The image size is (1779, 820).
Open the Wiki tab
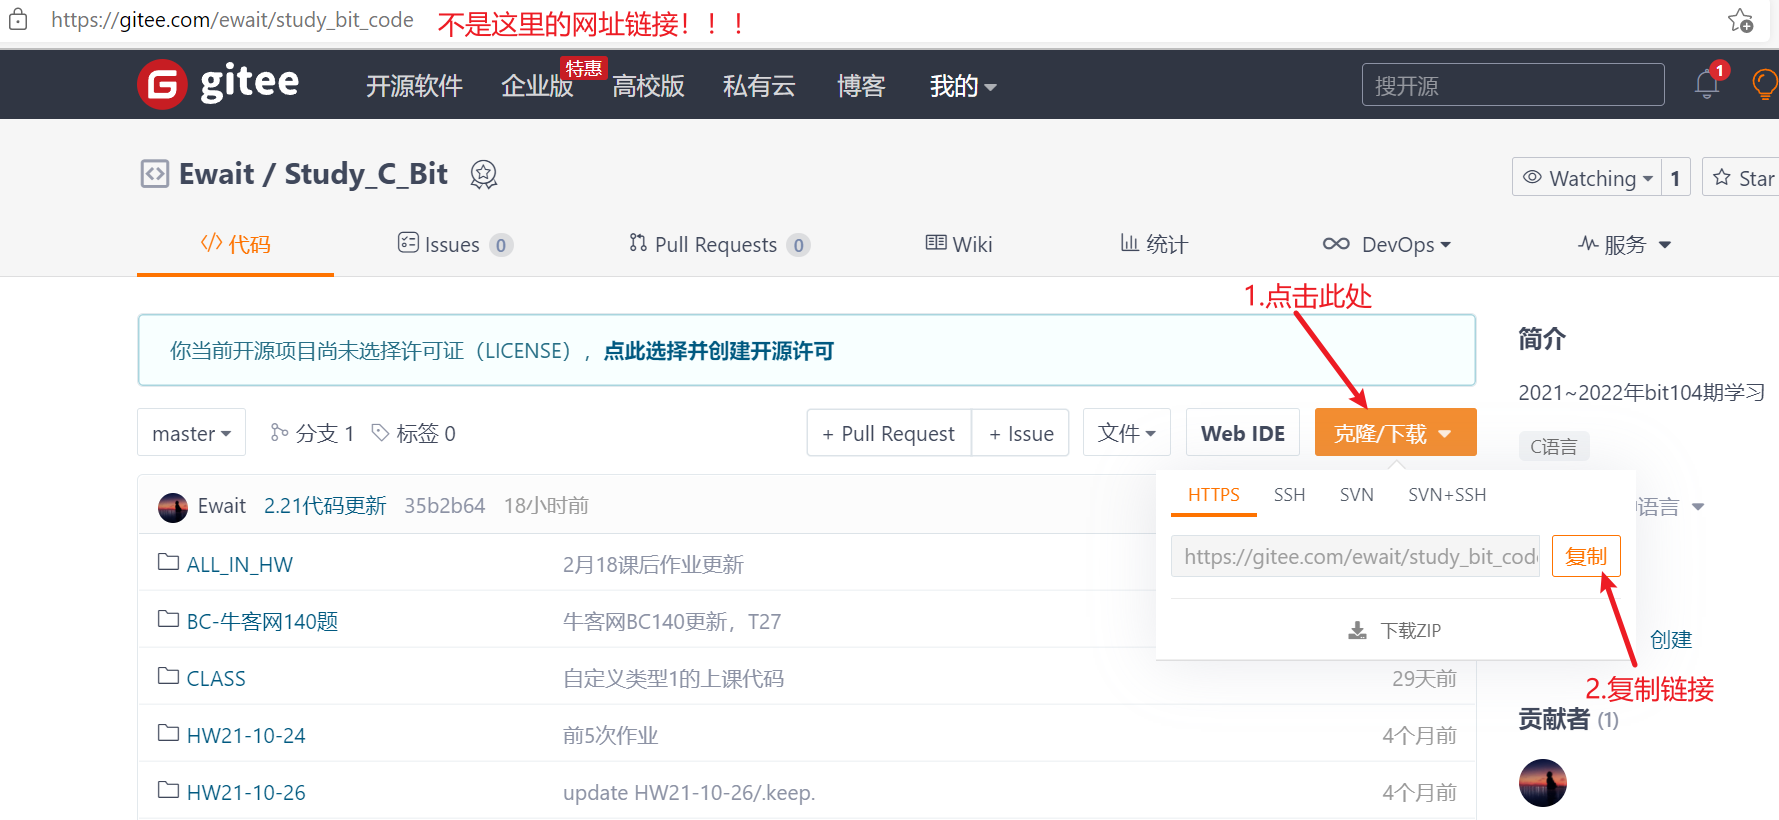tap(959, 244)
